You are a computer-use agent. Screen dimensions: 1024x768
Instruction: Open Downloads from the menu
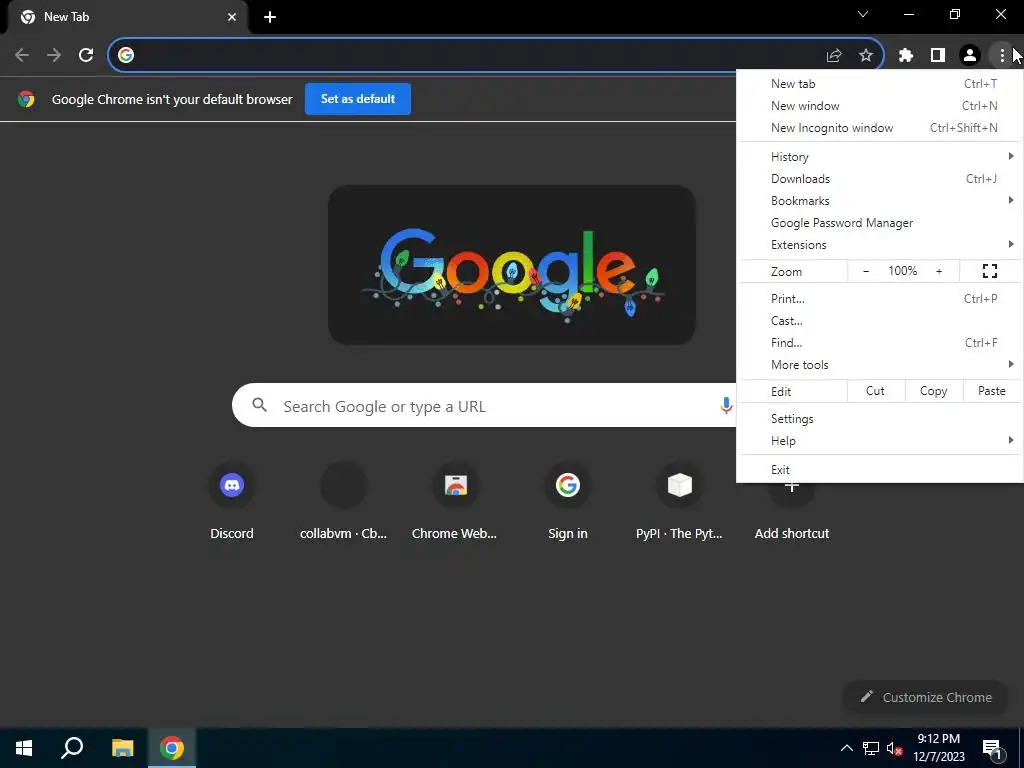pos(880,179)
